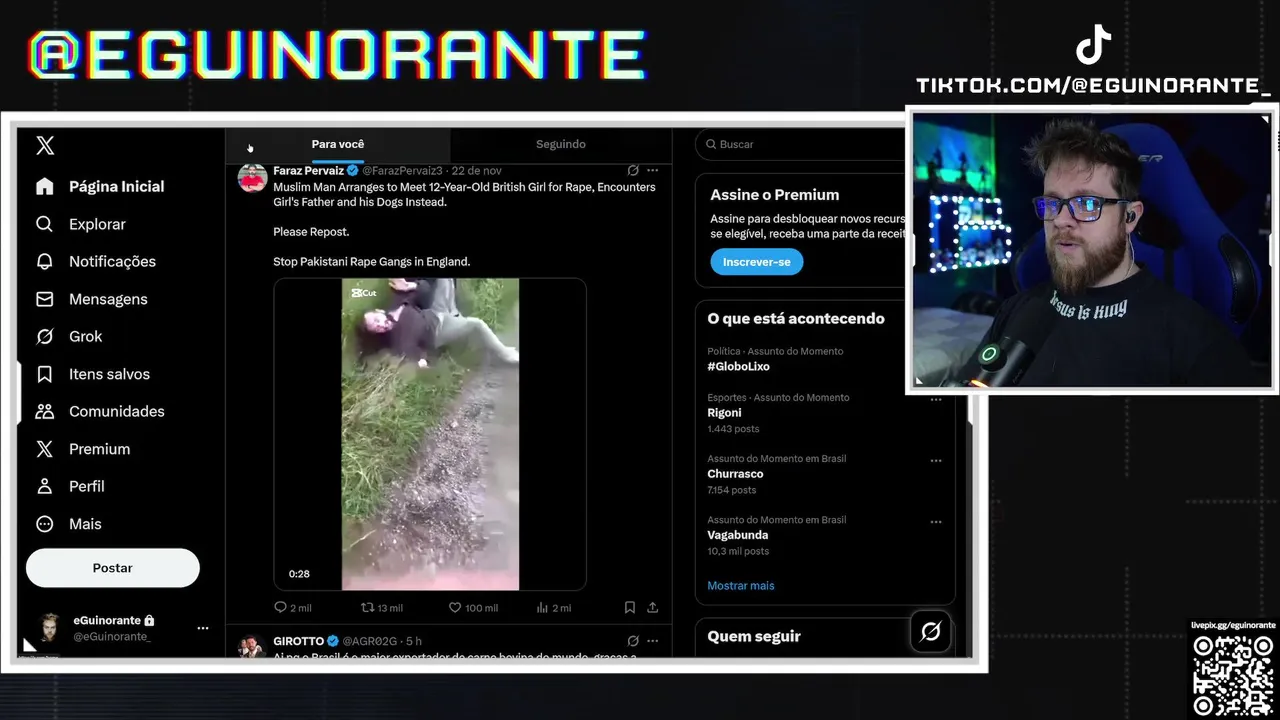1280x720 pixels.
Task: Open Página Inicial home icon
Action: (x=44, y=187)
